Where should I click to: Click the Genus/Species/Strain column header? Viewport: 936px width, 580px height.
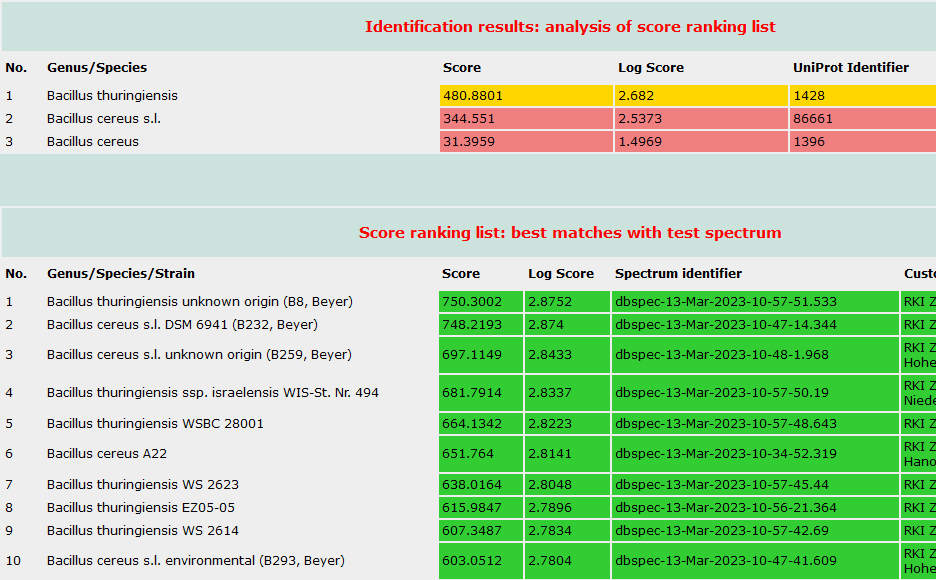coord(121,274)
